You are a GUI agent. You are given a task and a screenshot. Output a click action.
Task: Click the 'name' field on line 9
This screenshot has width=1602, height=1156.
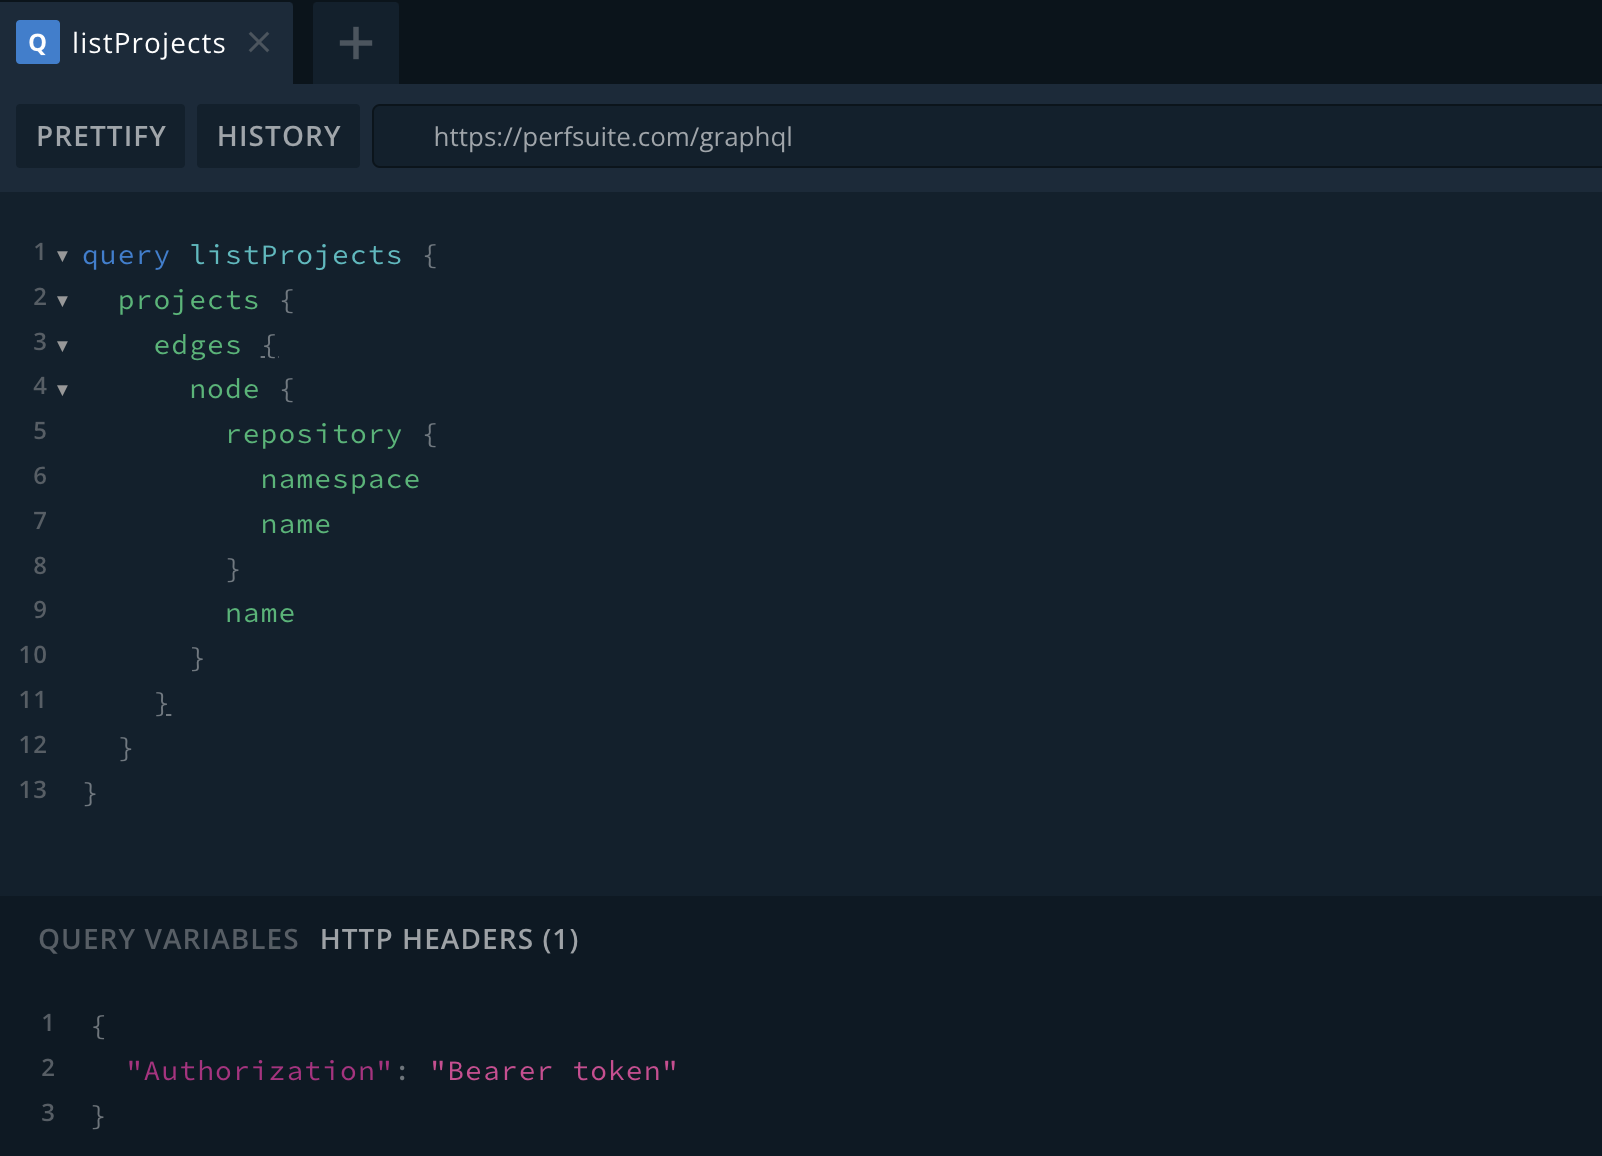(260, 613)
